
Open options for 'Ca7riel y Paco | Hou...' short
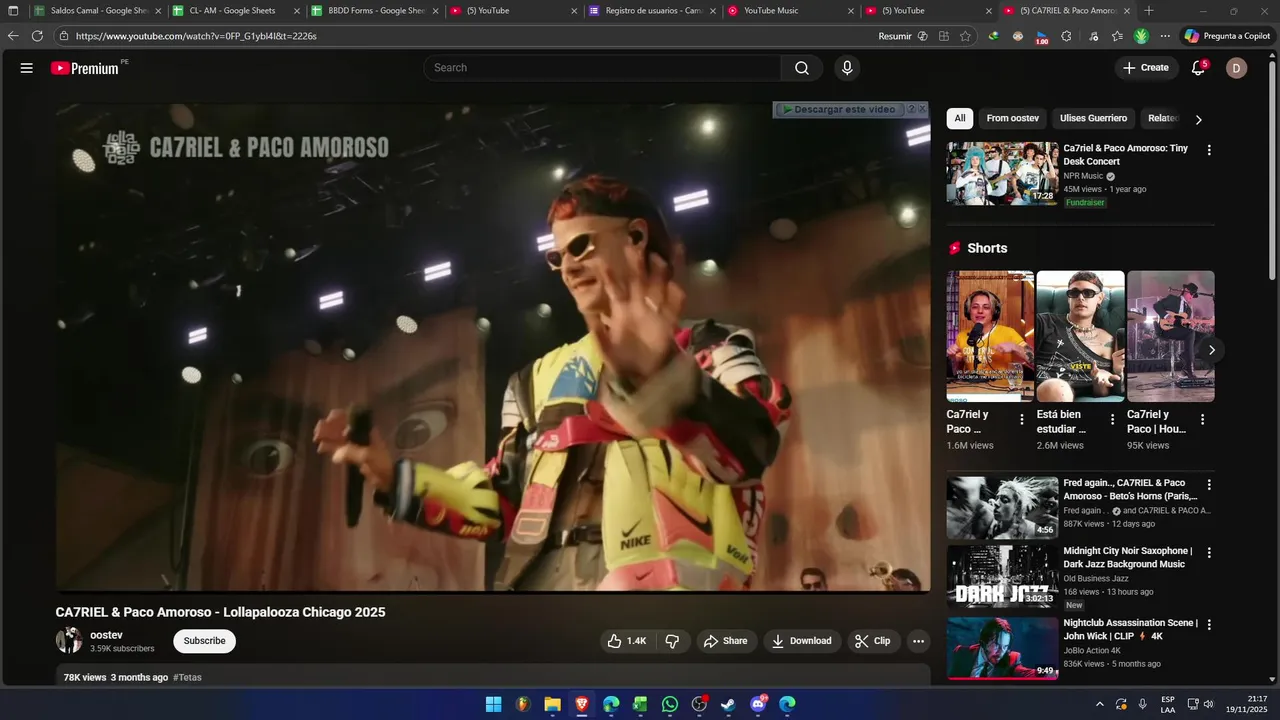point(1203,420)
